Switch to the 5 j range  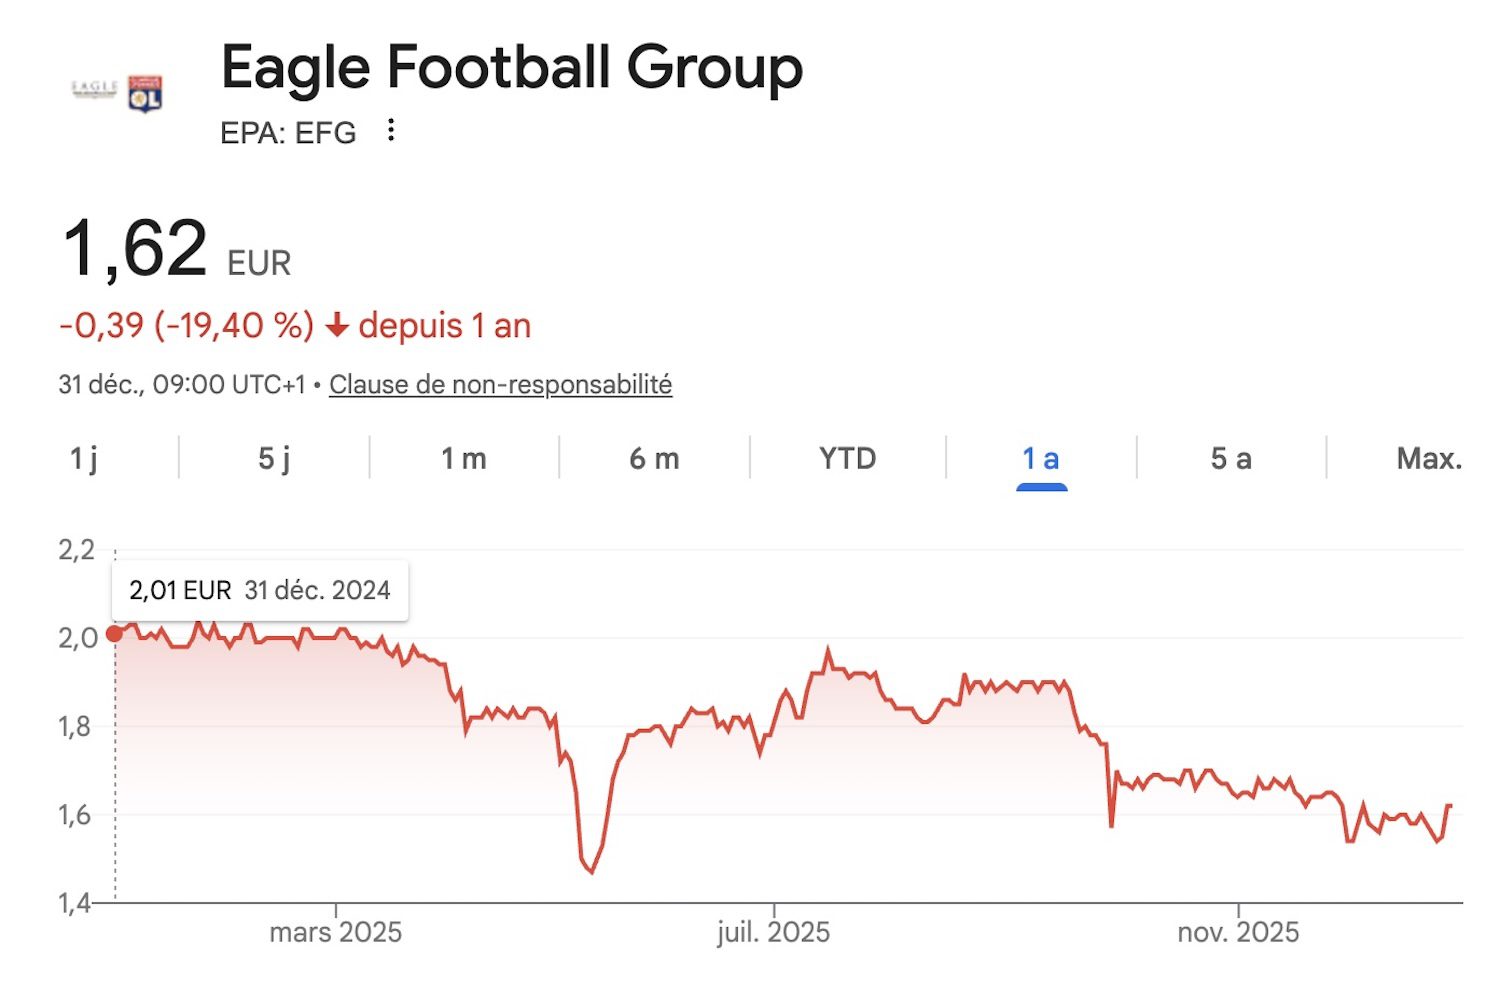click(x=274, y=459)
